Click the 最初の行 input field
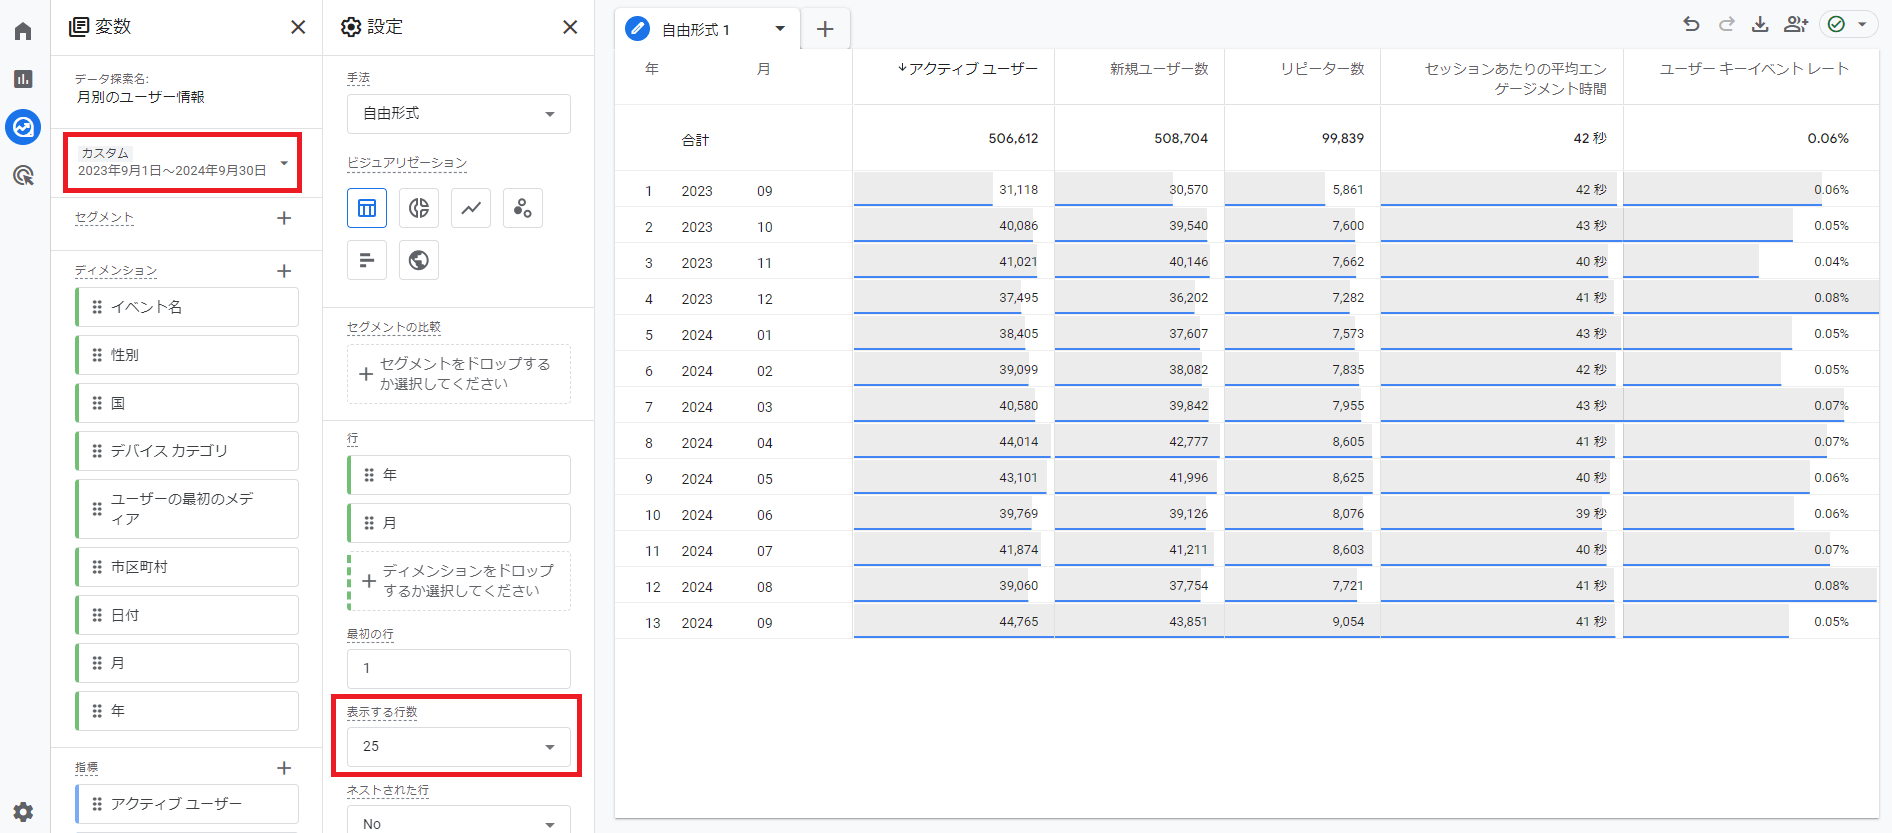 pos(458,668)
